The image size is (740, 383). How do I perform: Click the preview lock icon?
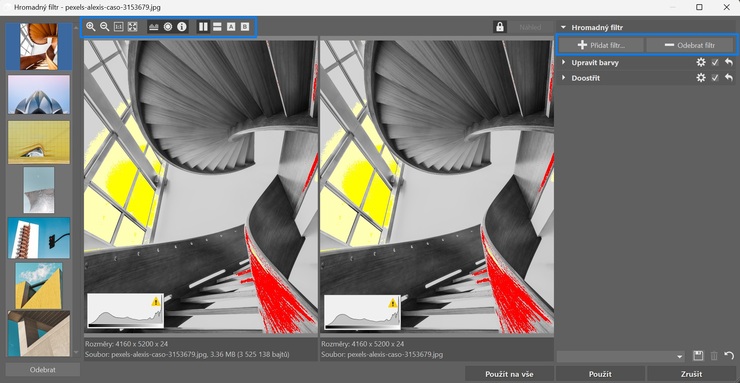[500, 27]
